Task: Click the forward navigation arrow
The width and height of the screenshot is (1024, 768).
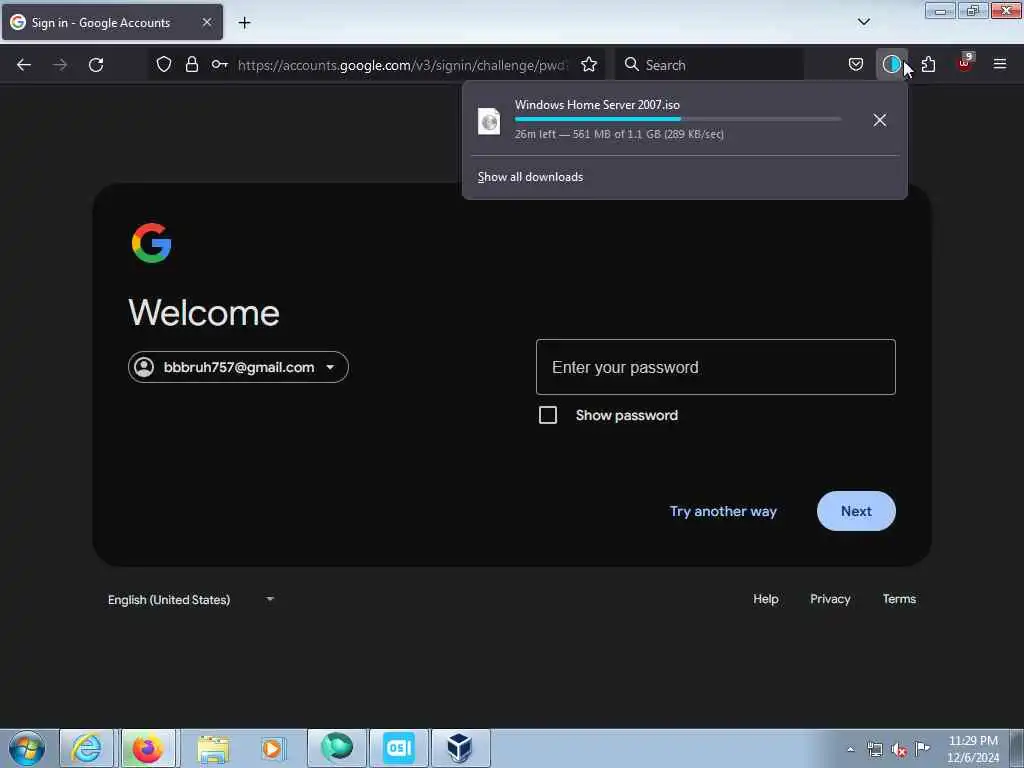Action: pos(60,65)
